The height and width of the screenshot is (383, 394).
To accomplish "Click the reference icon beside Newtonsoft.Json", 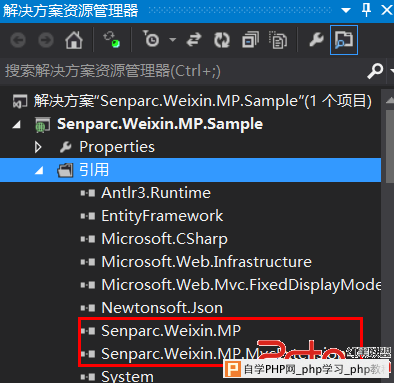I will pyautogui.click(x=88, y=308).
